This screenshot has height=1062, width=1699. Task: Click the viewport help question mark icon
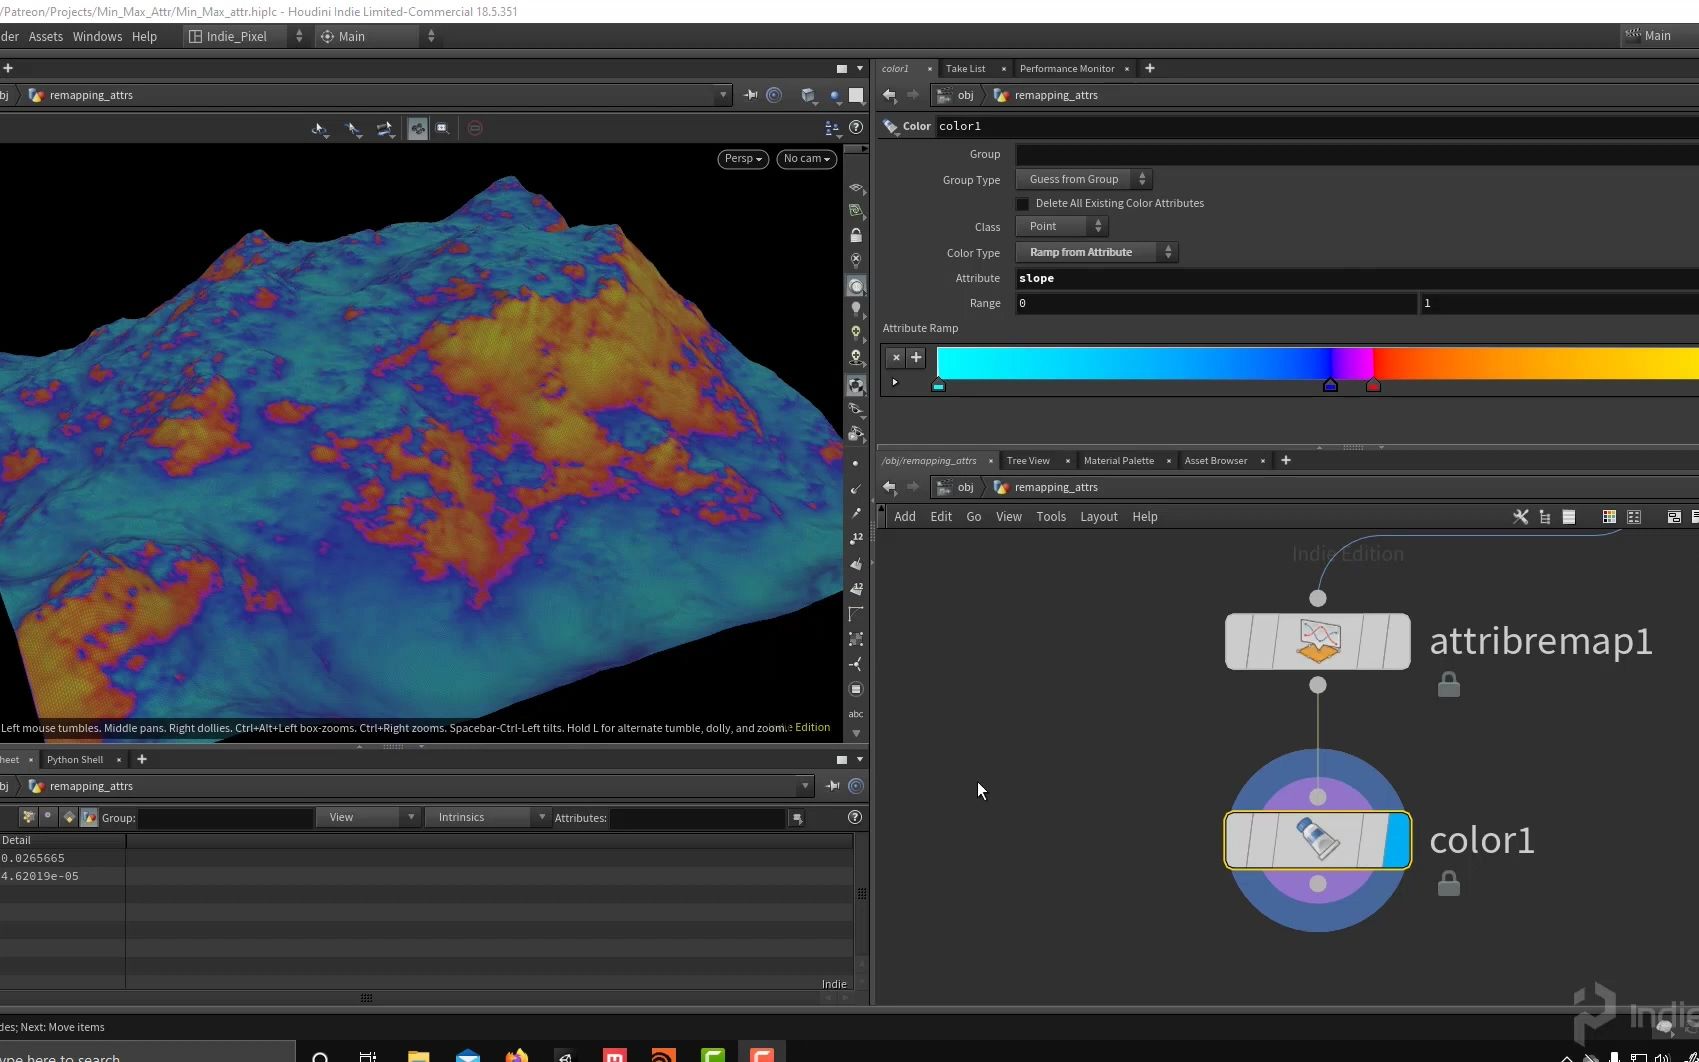(856, 128)
